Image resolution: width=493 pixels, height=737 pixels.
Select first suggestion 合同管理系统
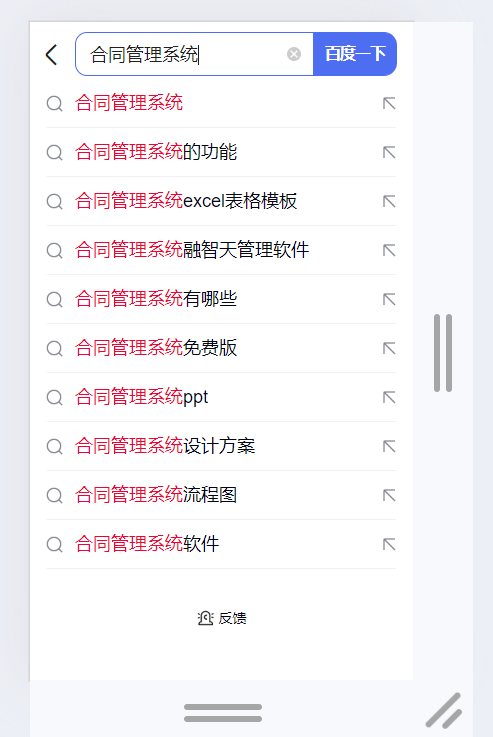point(221,103)
